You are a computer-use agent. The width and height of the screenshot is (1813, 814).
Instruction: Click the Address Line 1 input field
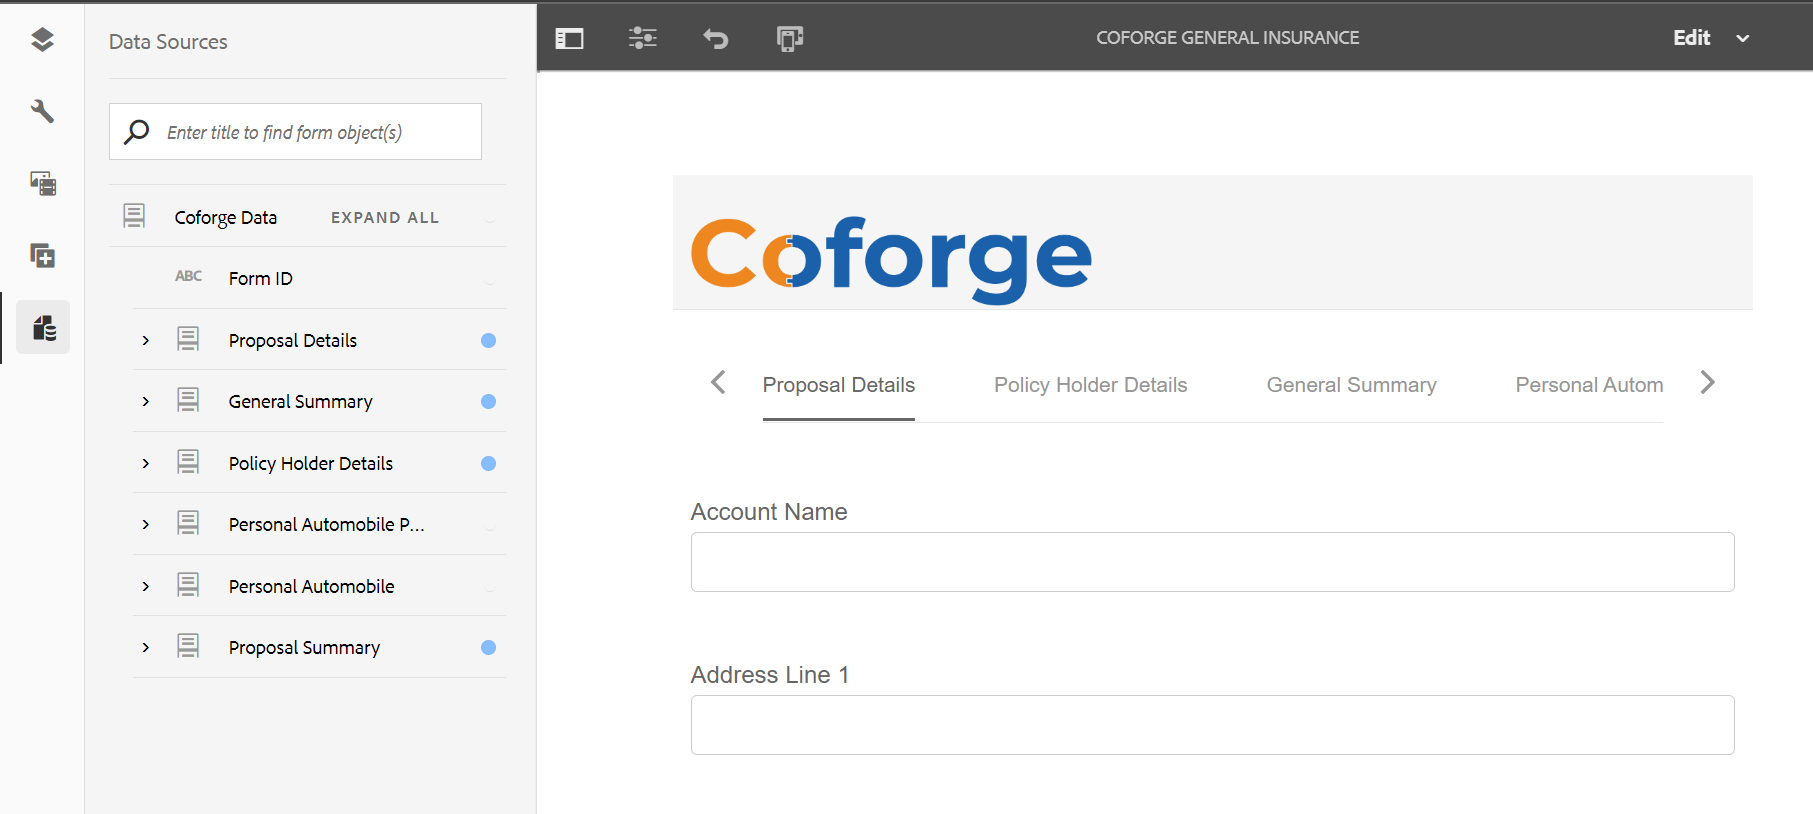(x=1212, y=725)
